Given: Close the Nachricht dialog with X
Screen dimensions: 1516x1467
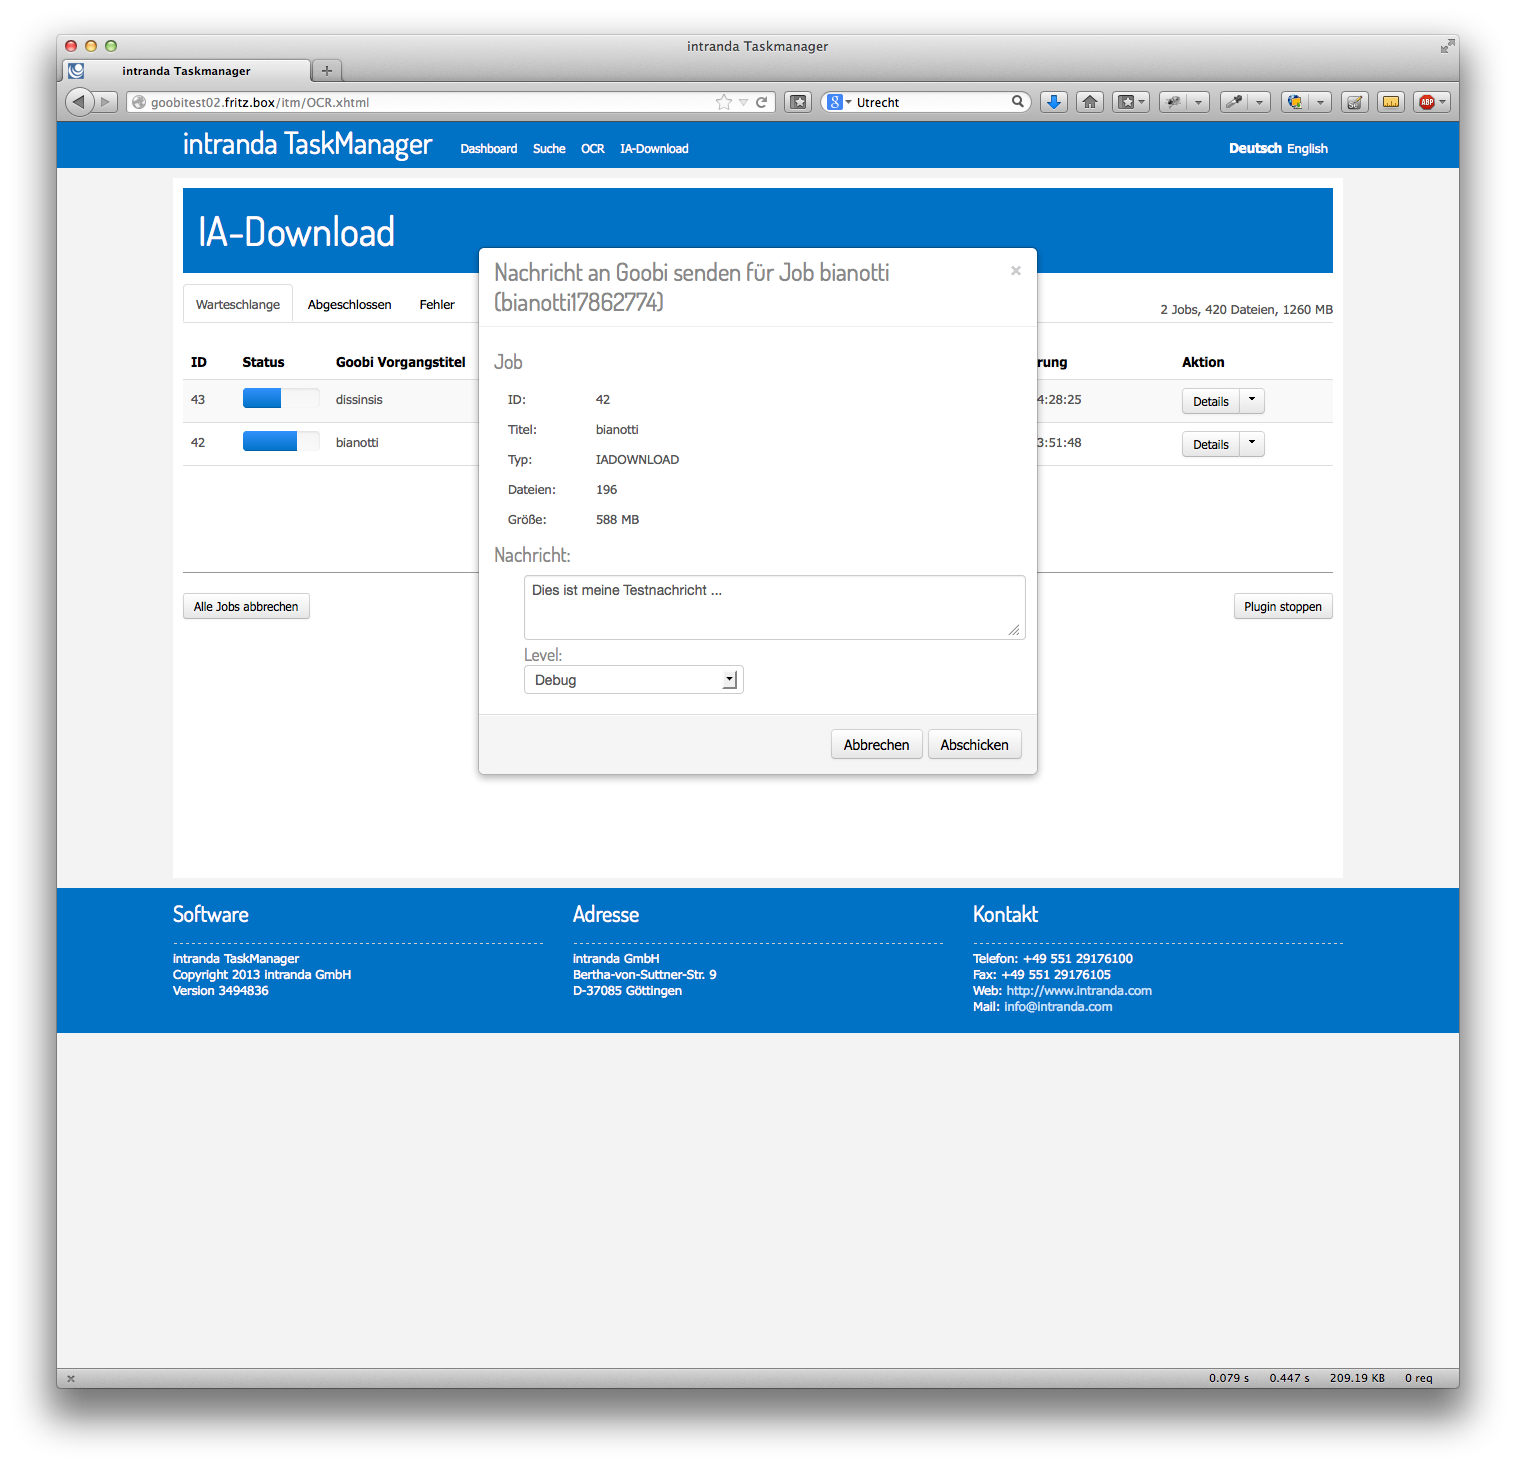Looking at the screenshot, I should click(1016, 271).
